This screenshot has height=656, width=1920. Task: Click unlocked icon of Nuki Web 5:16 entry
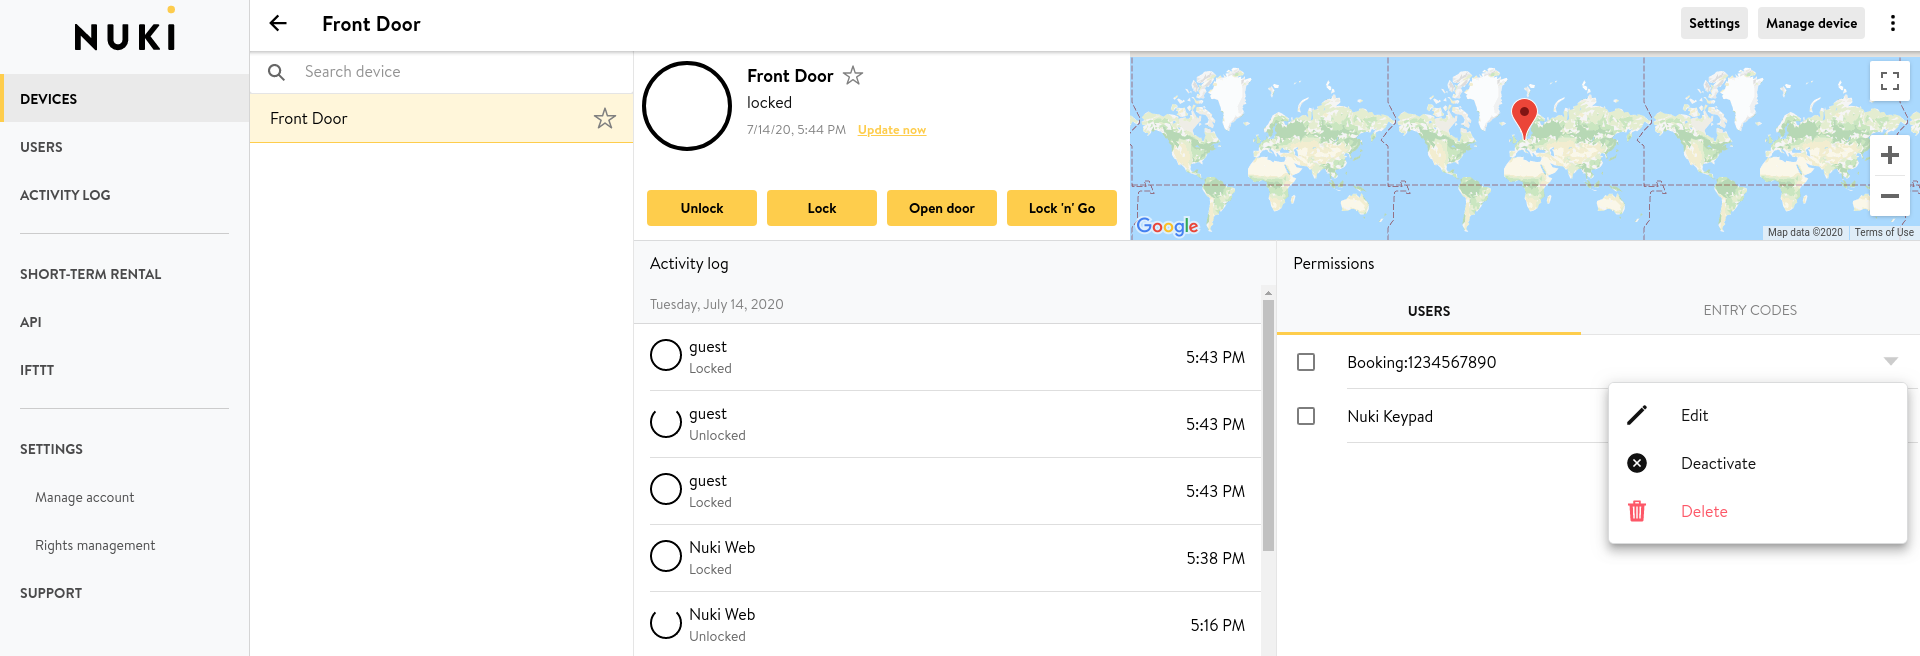point(666,623)
